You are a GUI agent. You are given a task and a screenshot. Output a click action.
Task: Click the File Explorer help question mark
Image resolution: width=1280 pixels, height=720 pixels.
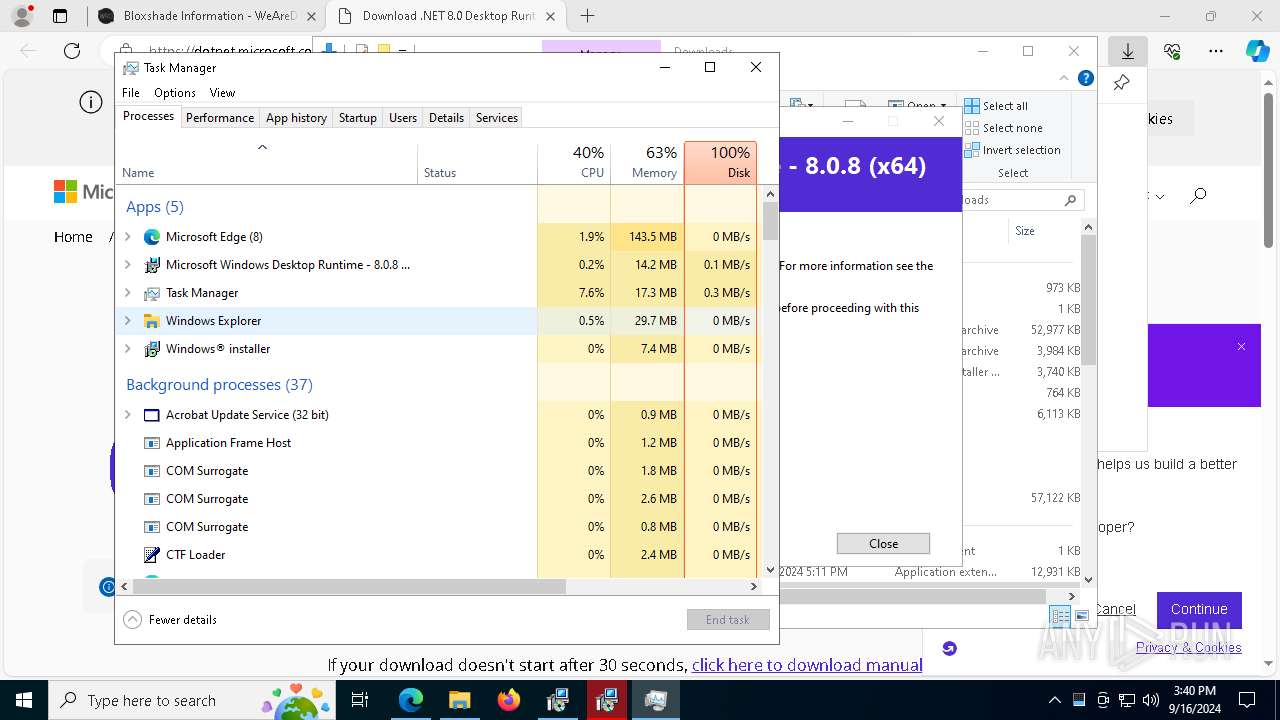click(1086, 78)
